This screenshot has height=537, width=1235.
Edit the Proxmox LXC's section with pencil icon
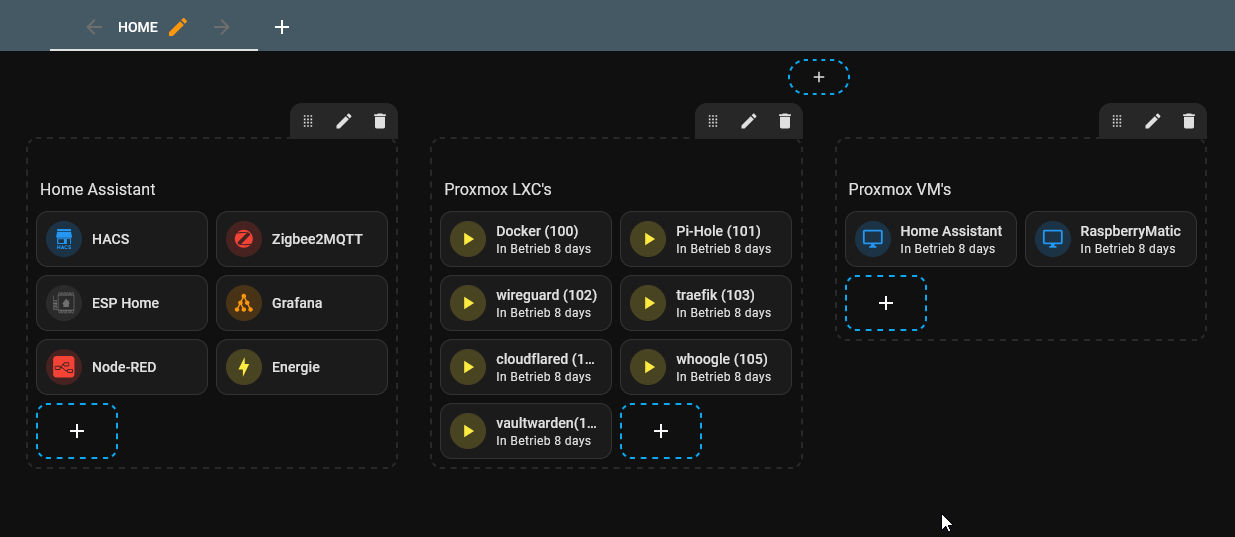[749, 121]
